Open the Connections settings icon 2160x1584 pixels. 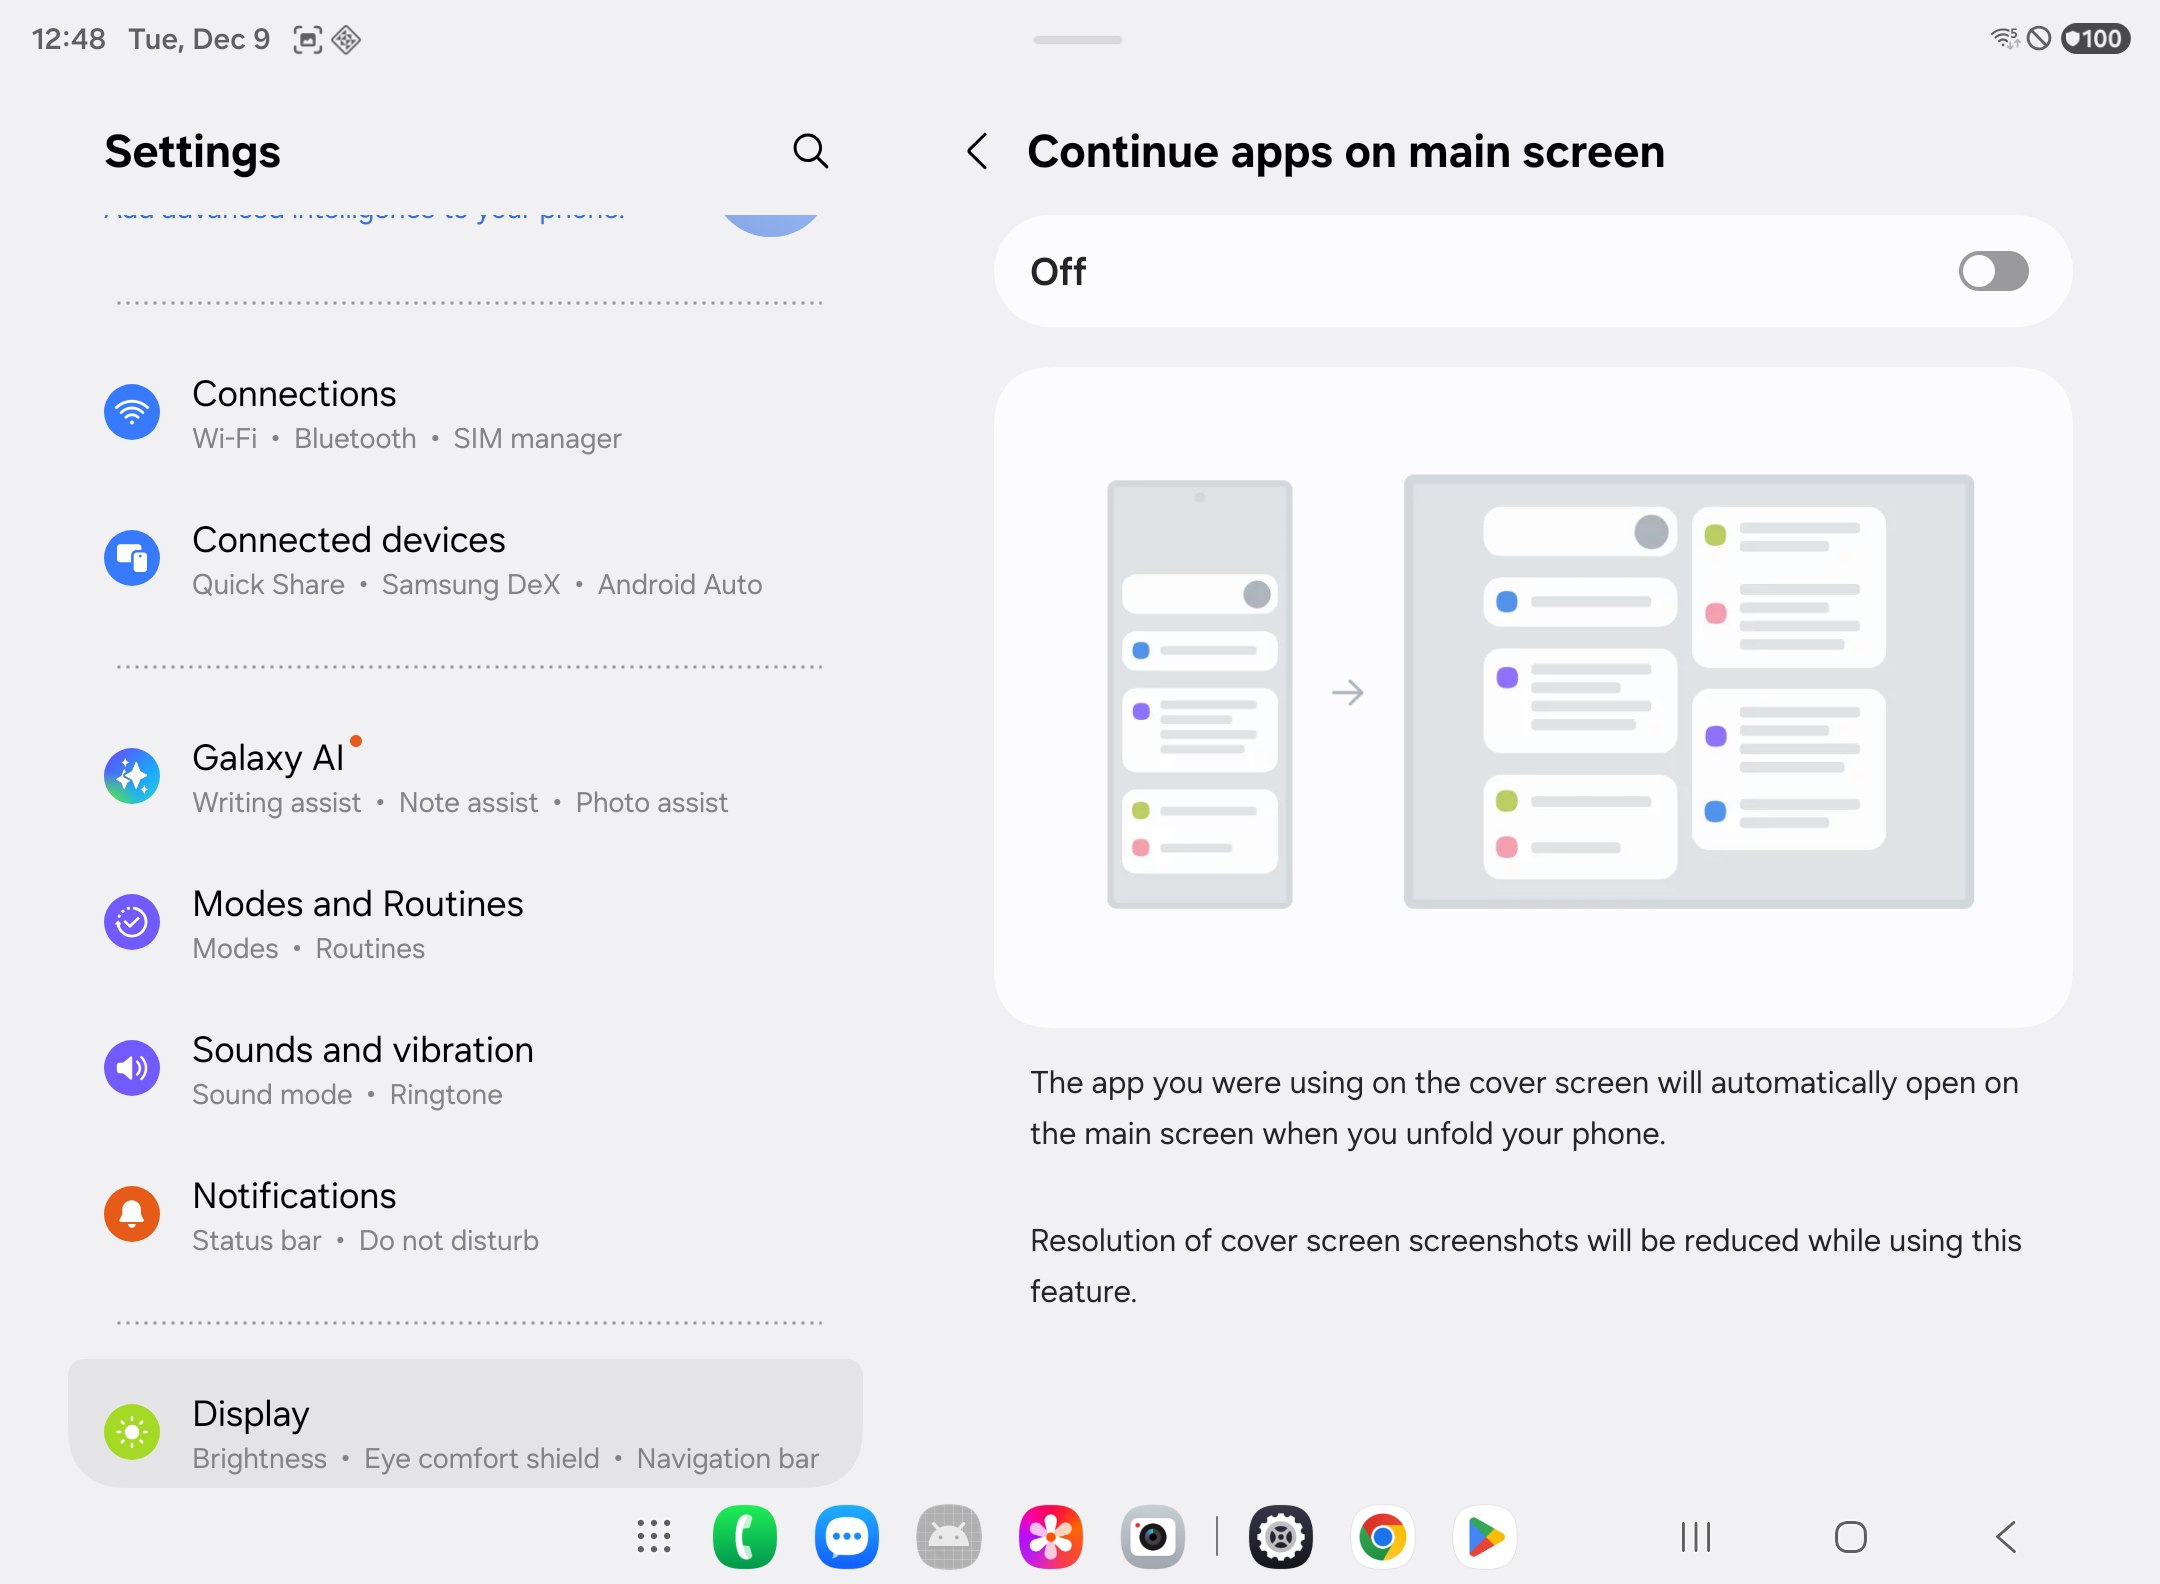(x=132, y=412)
